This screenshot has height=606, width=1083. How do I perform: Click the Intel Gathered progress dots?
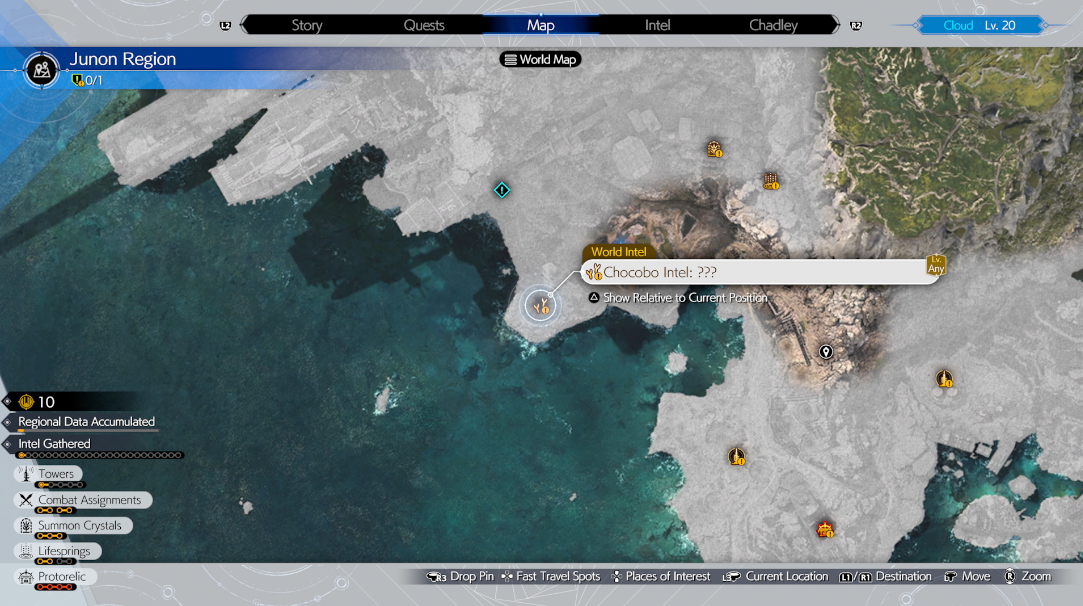(100, 455)
